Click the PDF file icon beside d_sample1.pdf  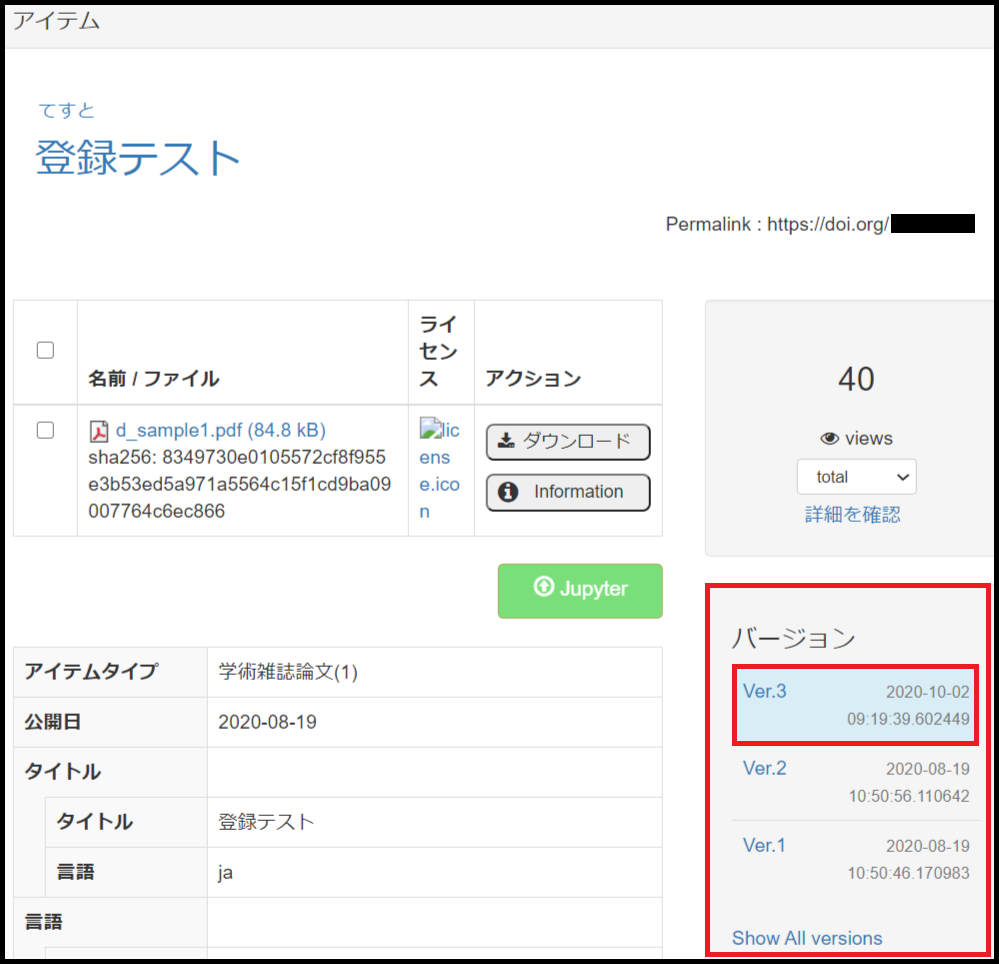99,431
